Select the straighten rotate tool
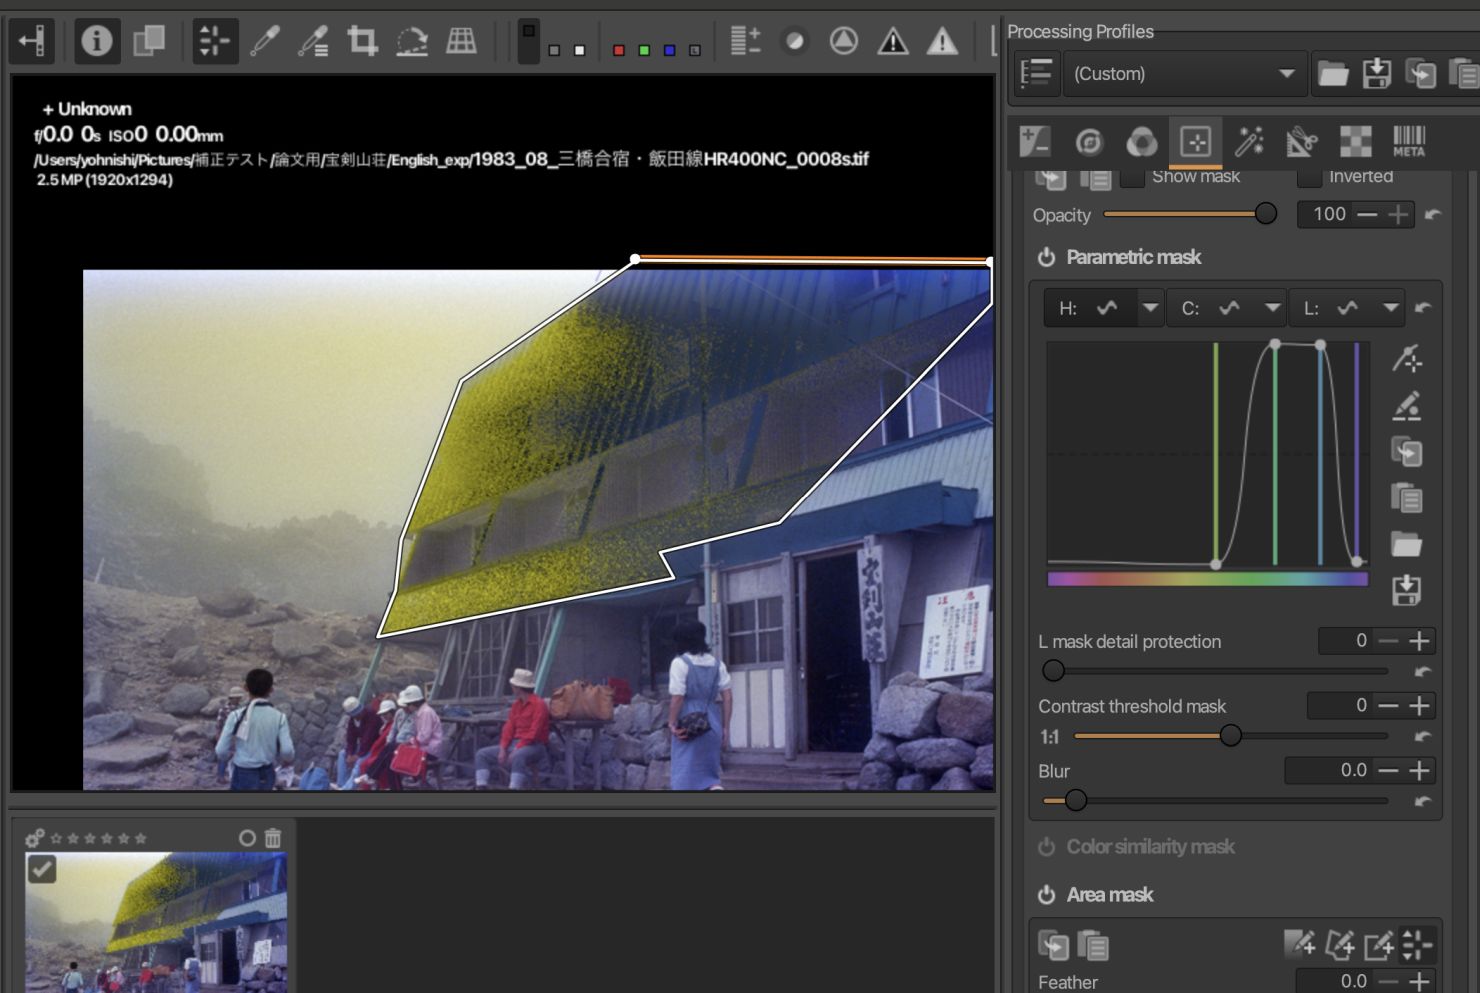Viewport: 1480px width, 993px height. pos(411,41)
